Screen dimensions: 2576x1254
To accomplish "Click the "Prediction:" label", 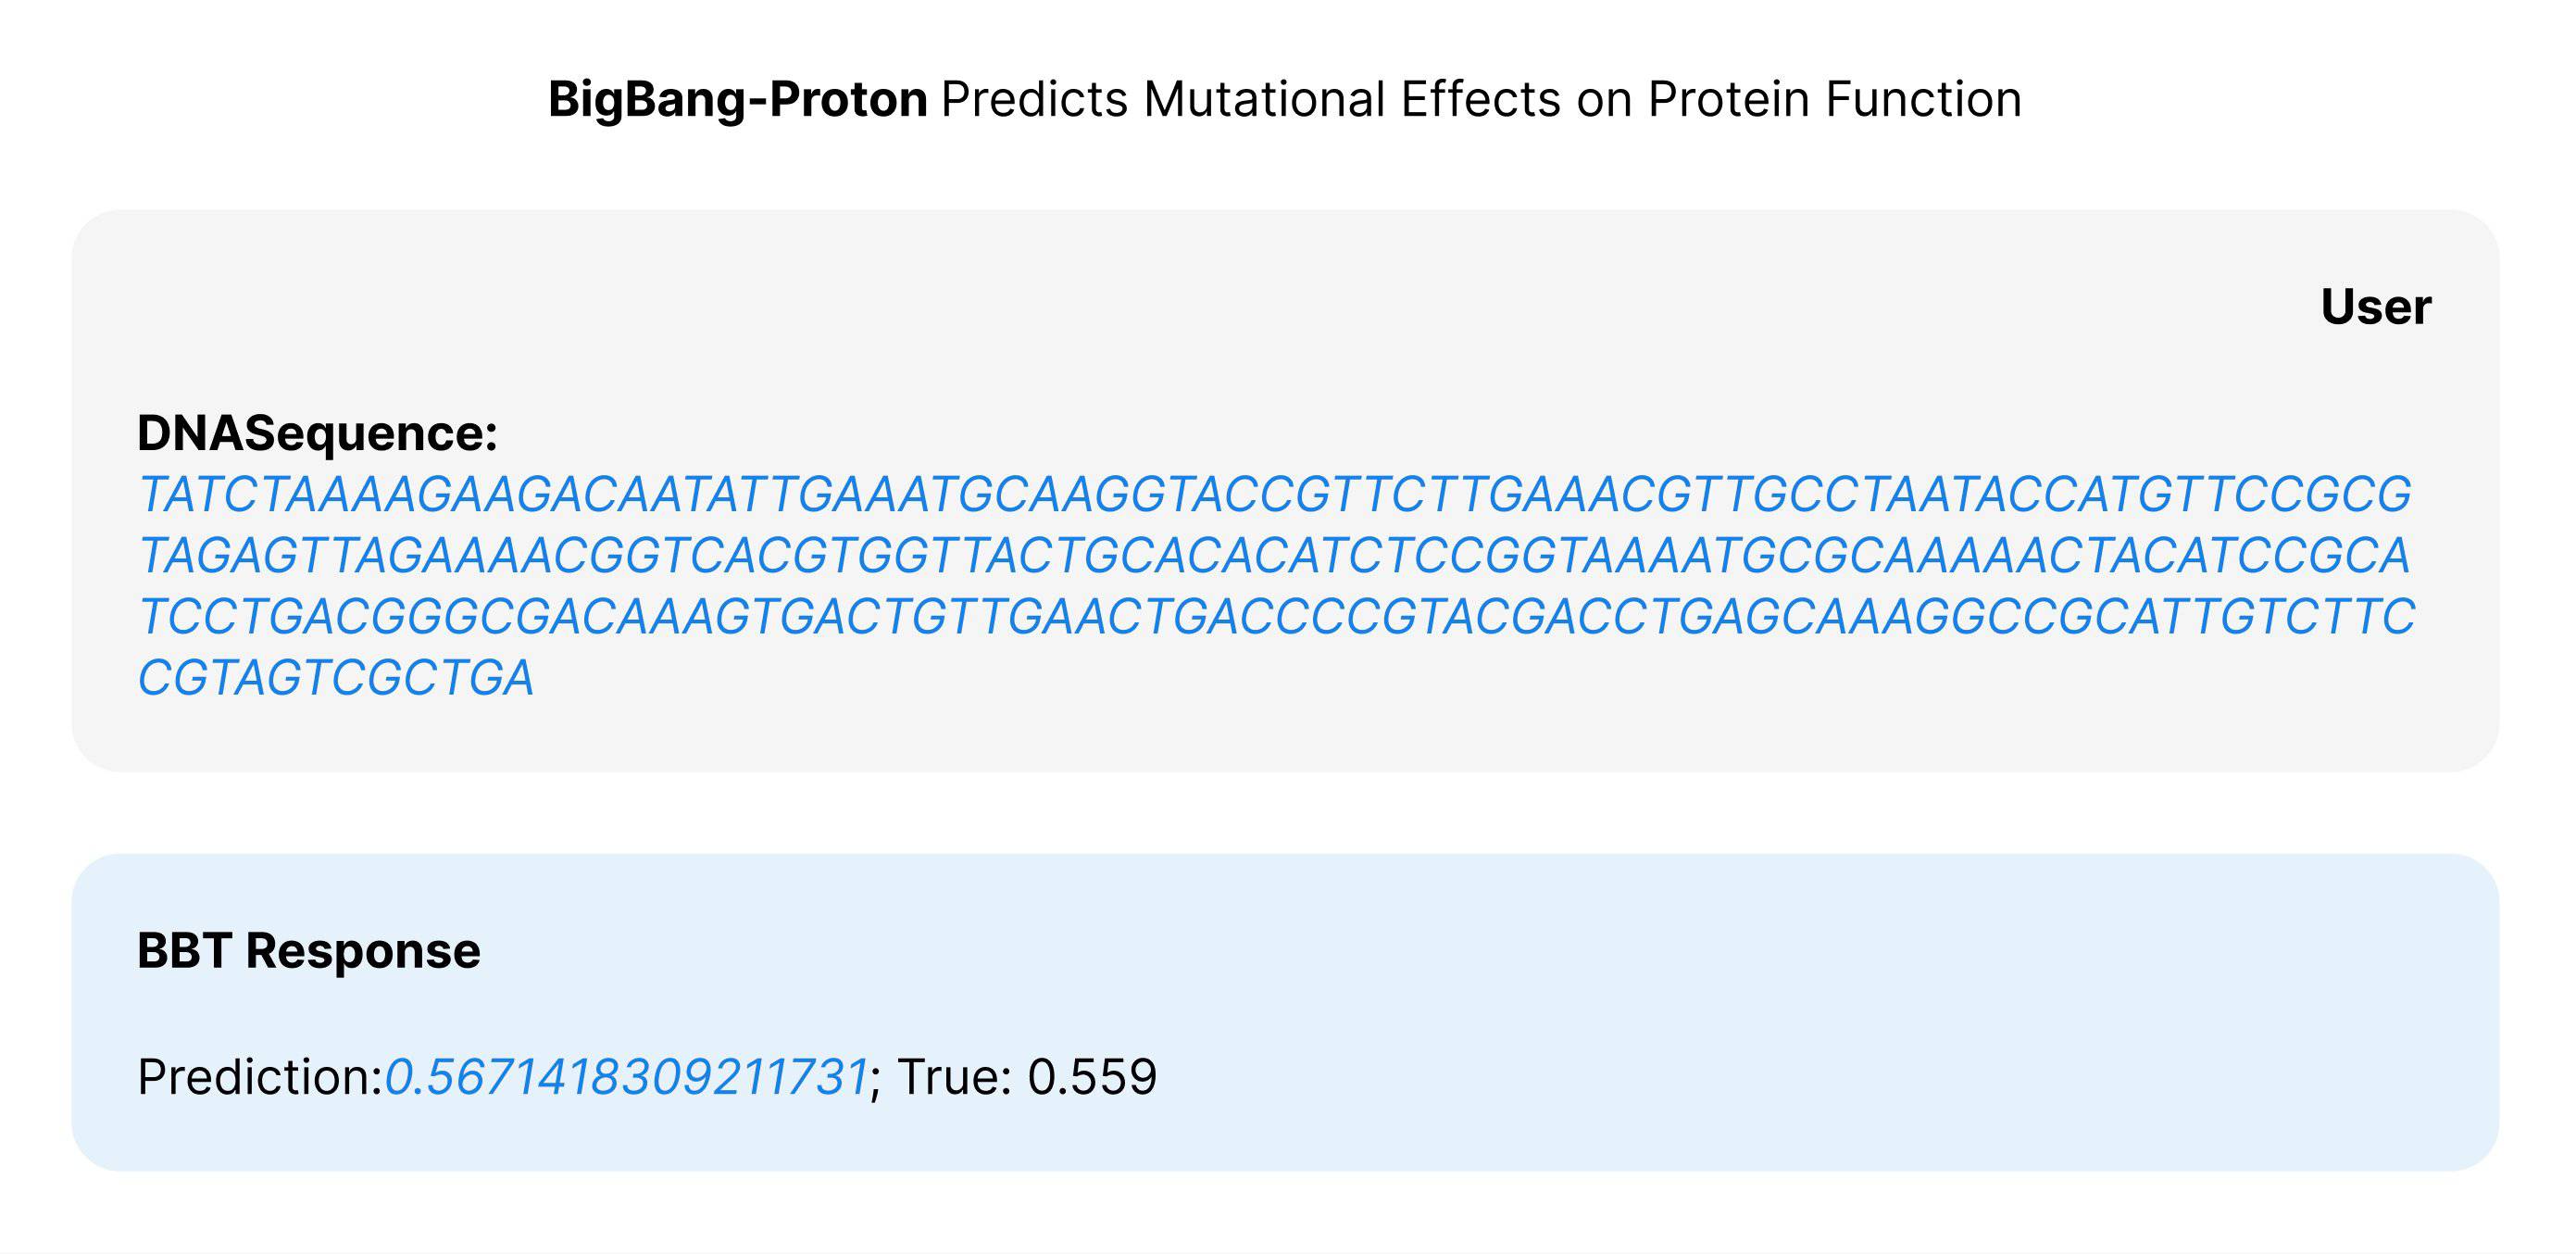I will [x=260, y=1078].
